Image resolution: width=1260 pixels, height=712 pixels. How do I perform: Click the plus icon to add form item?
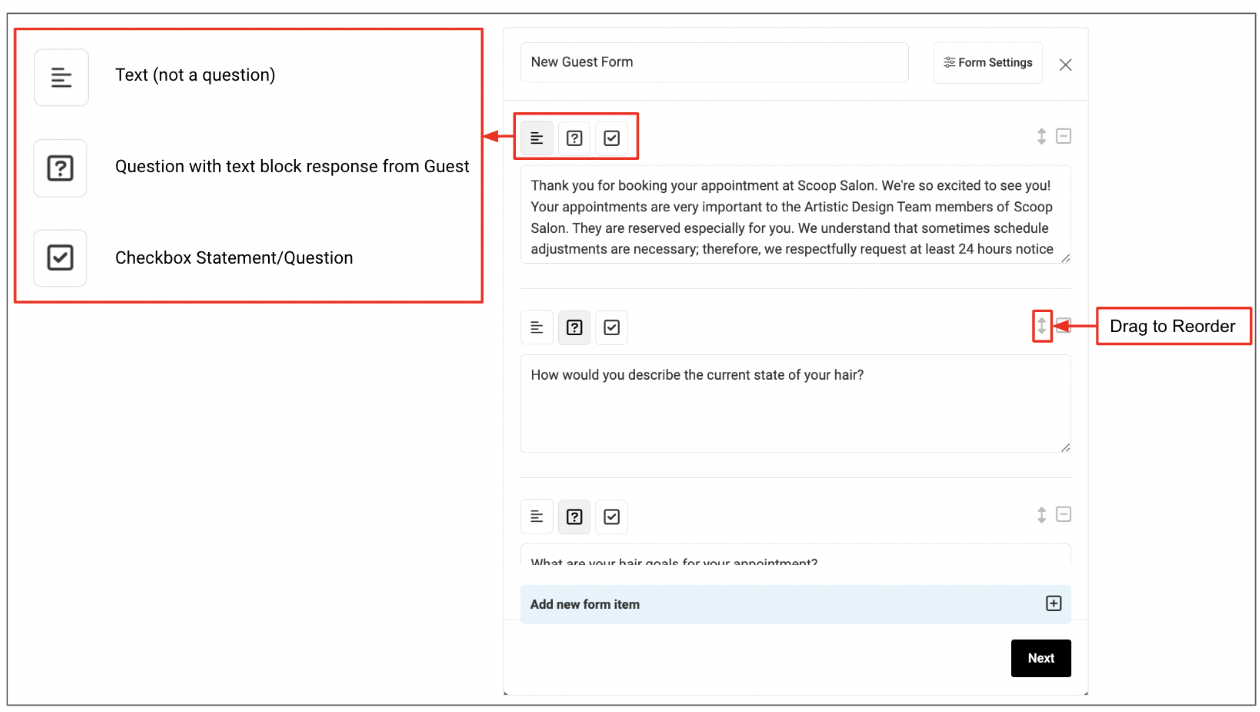coord(1053,604)
